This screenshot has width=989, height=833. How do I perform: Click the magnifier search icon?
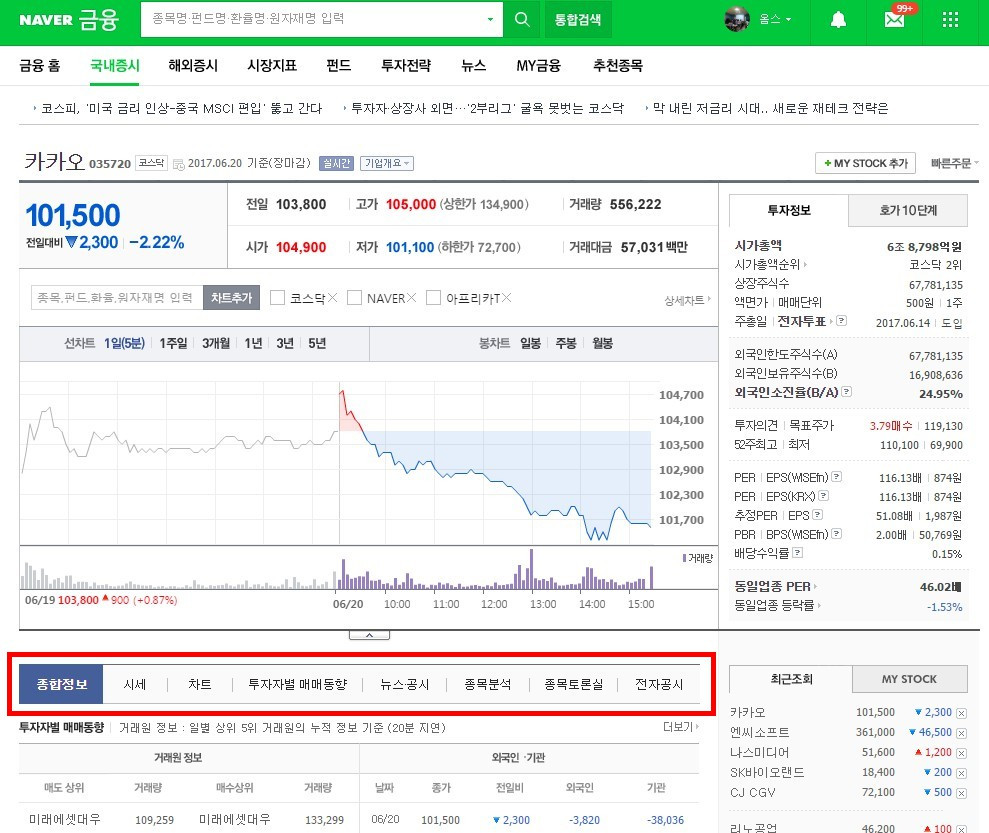click(x=522, y=20)
